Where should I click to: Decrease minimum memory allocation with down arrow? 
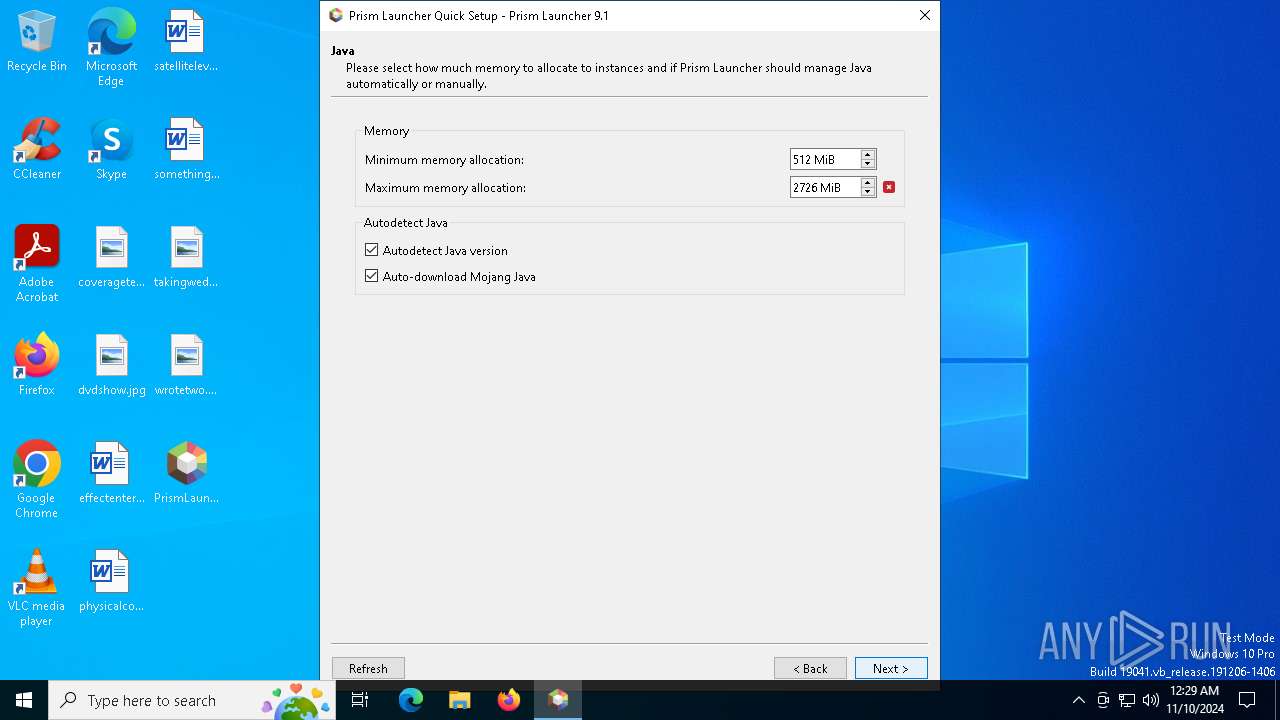click(868, 164)
